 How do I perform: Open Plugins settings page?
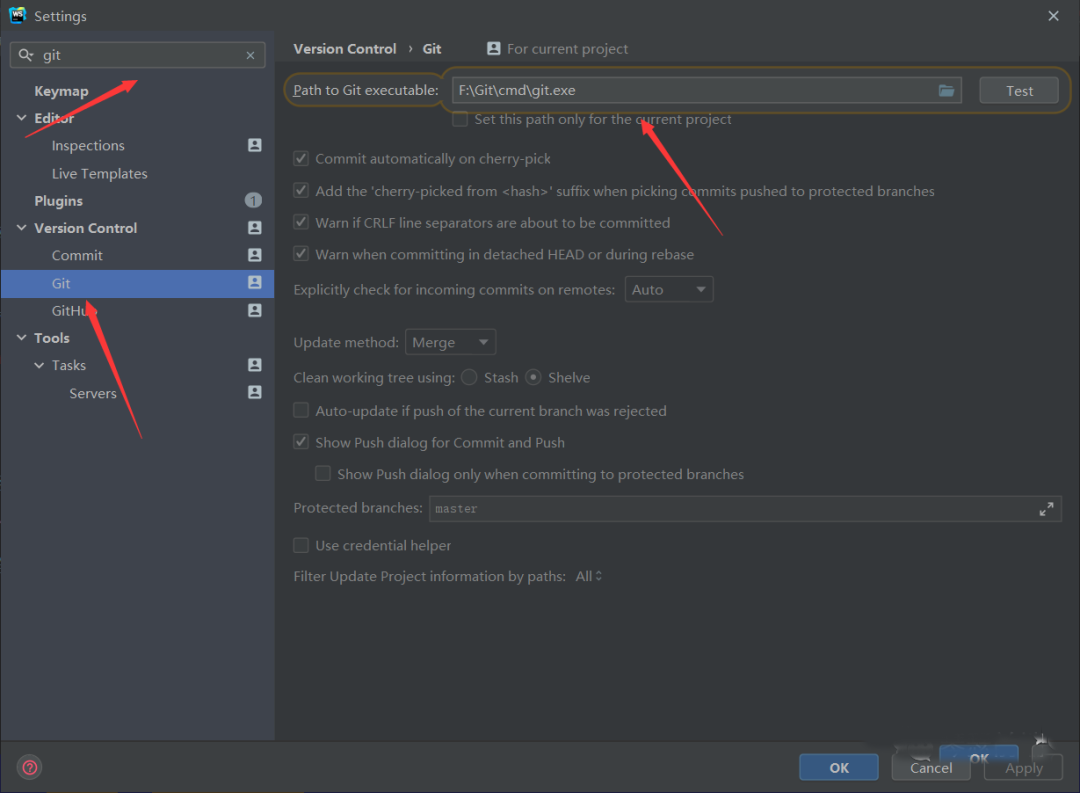tap(59, 200)
